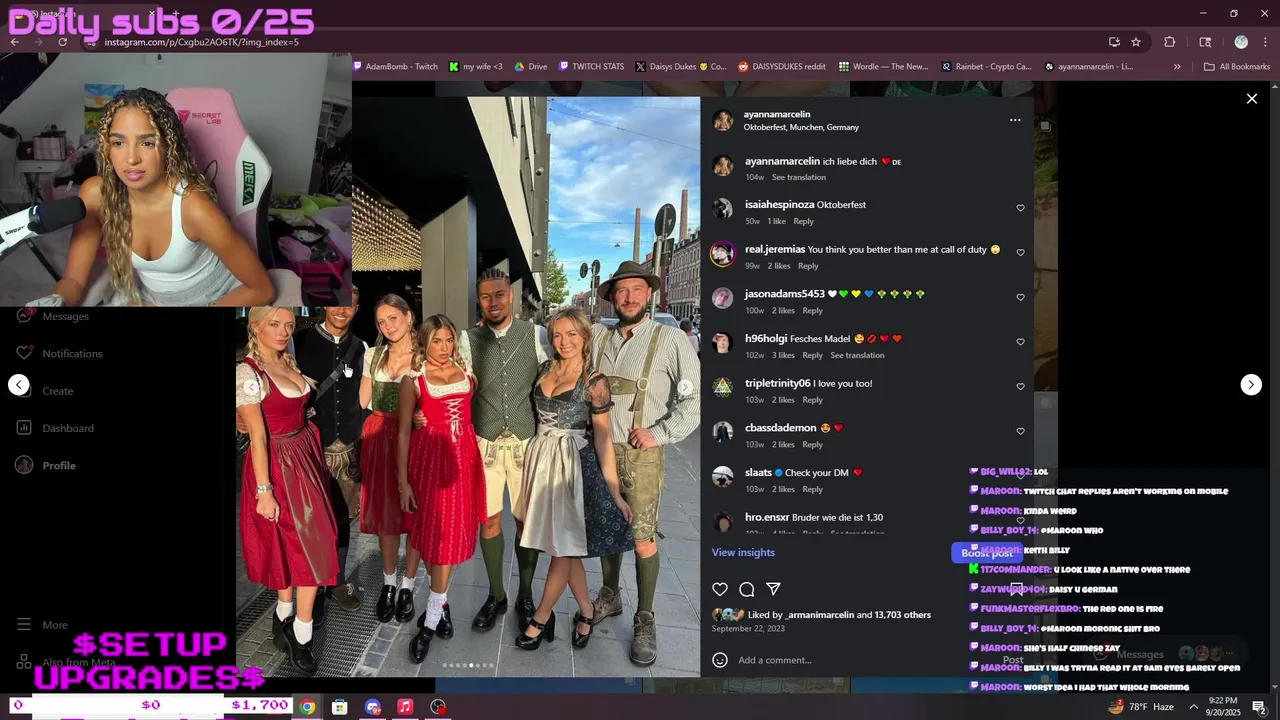Open the Drive bookmark
The width and height of the screenshot is (1280, 720).
[x=531, y=67]
